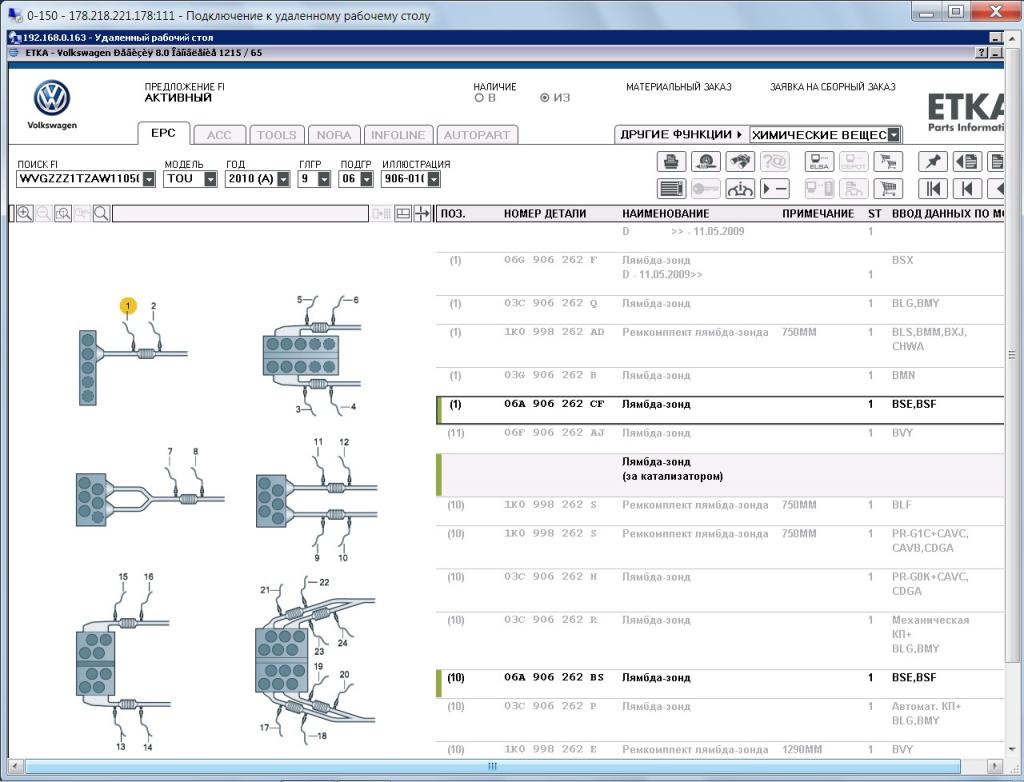1024x782 pixels.
Task: Switch to the TOOLS tab
Action: [x=277, y=135]
